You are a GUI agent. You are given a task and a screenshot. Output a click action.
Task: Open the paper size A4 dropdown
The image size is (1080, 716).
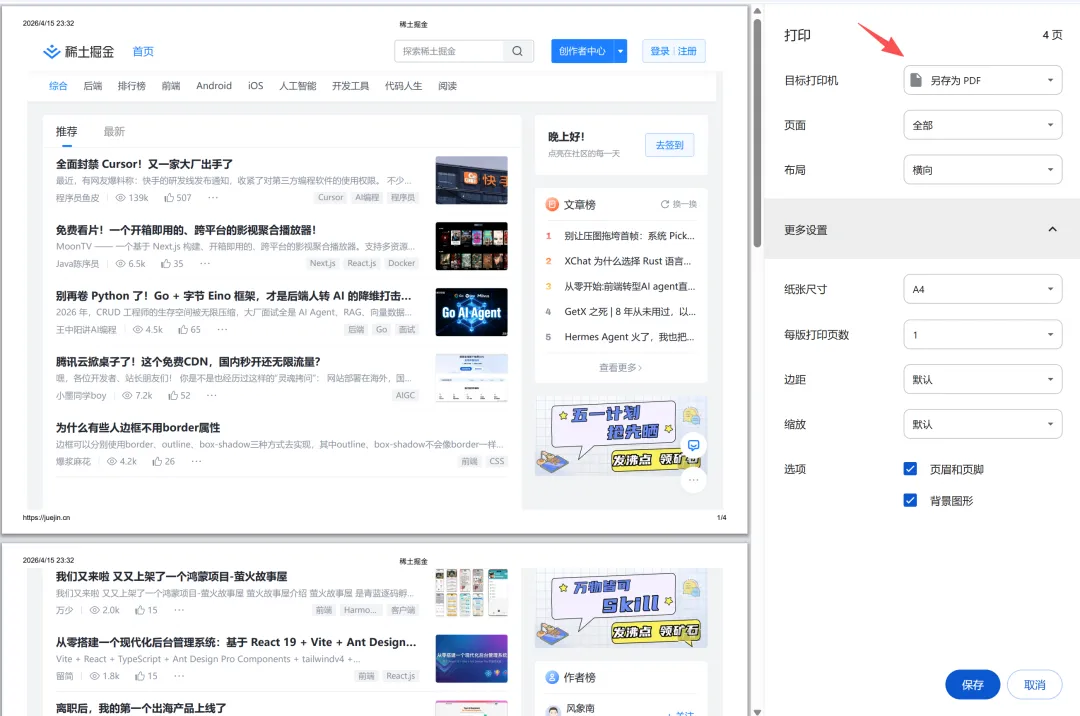[x=982, y=289]
